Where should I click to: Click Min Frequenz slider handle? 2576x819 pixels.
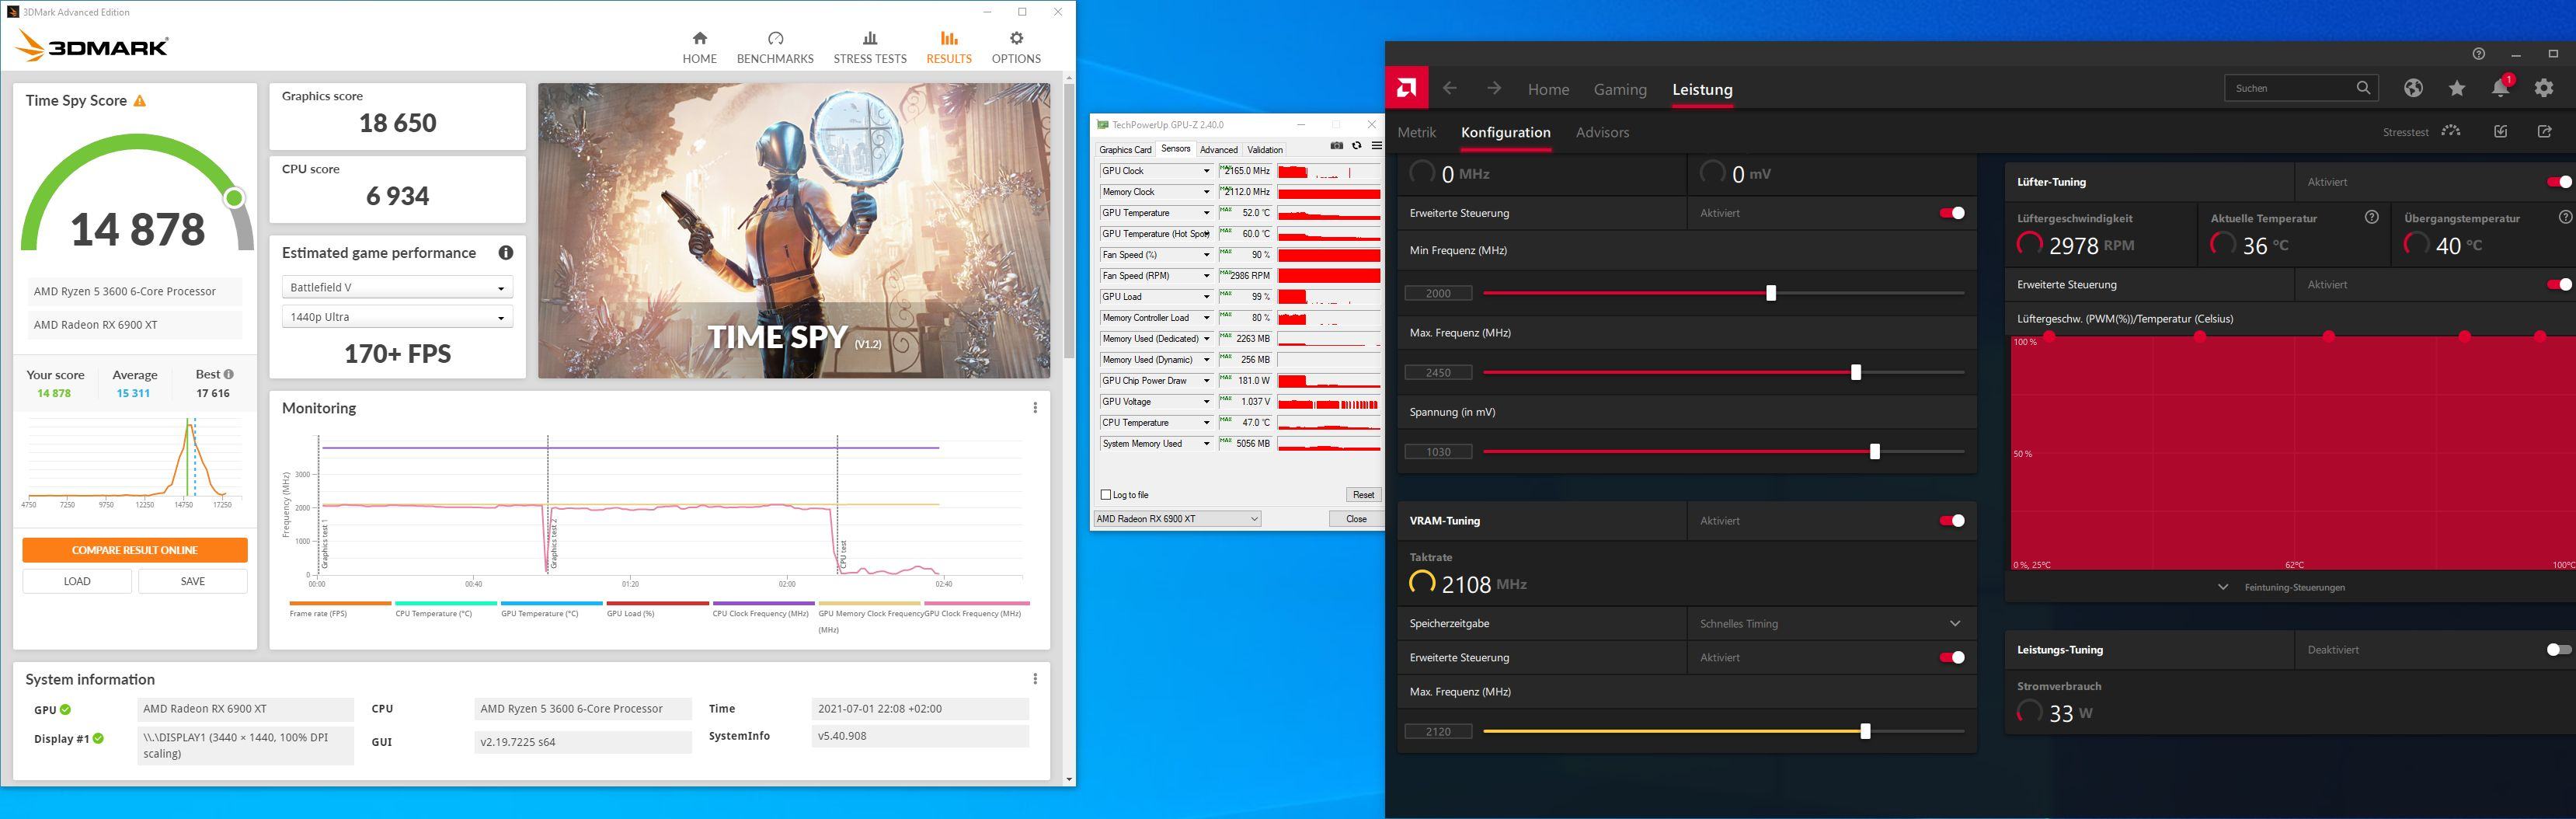[x=1771, y=293]
